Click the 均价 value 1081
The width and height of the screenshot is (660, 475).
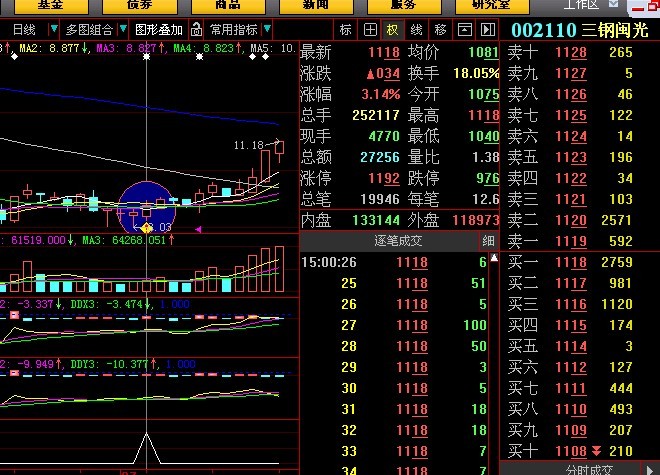point(484,52)
